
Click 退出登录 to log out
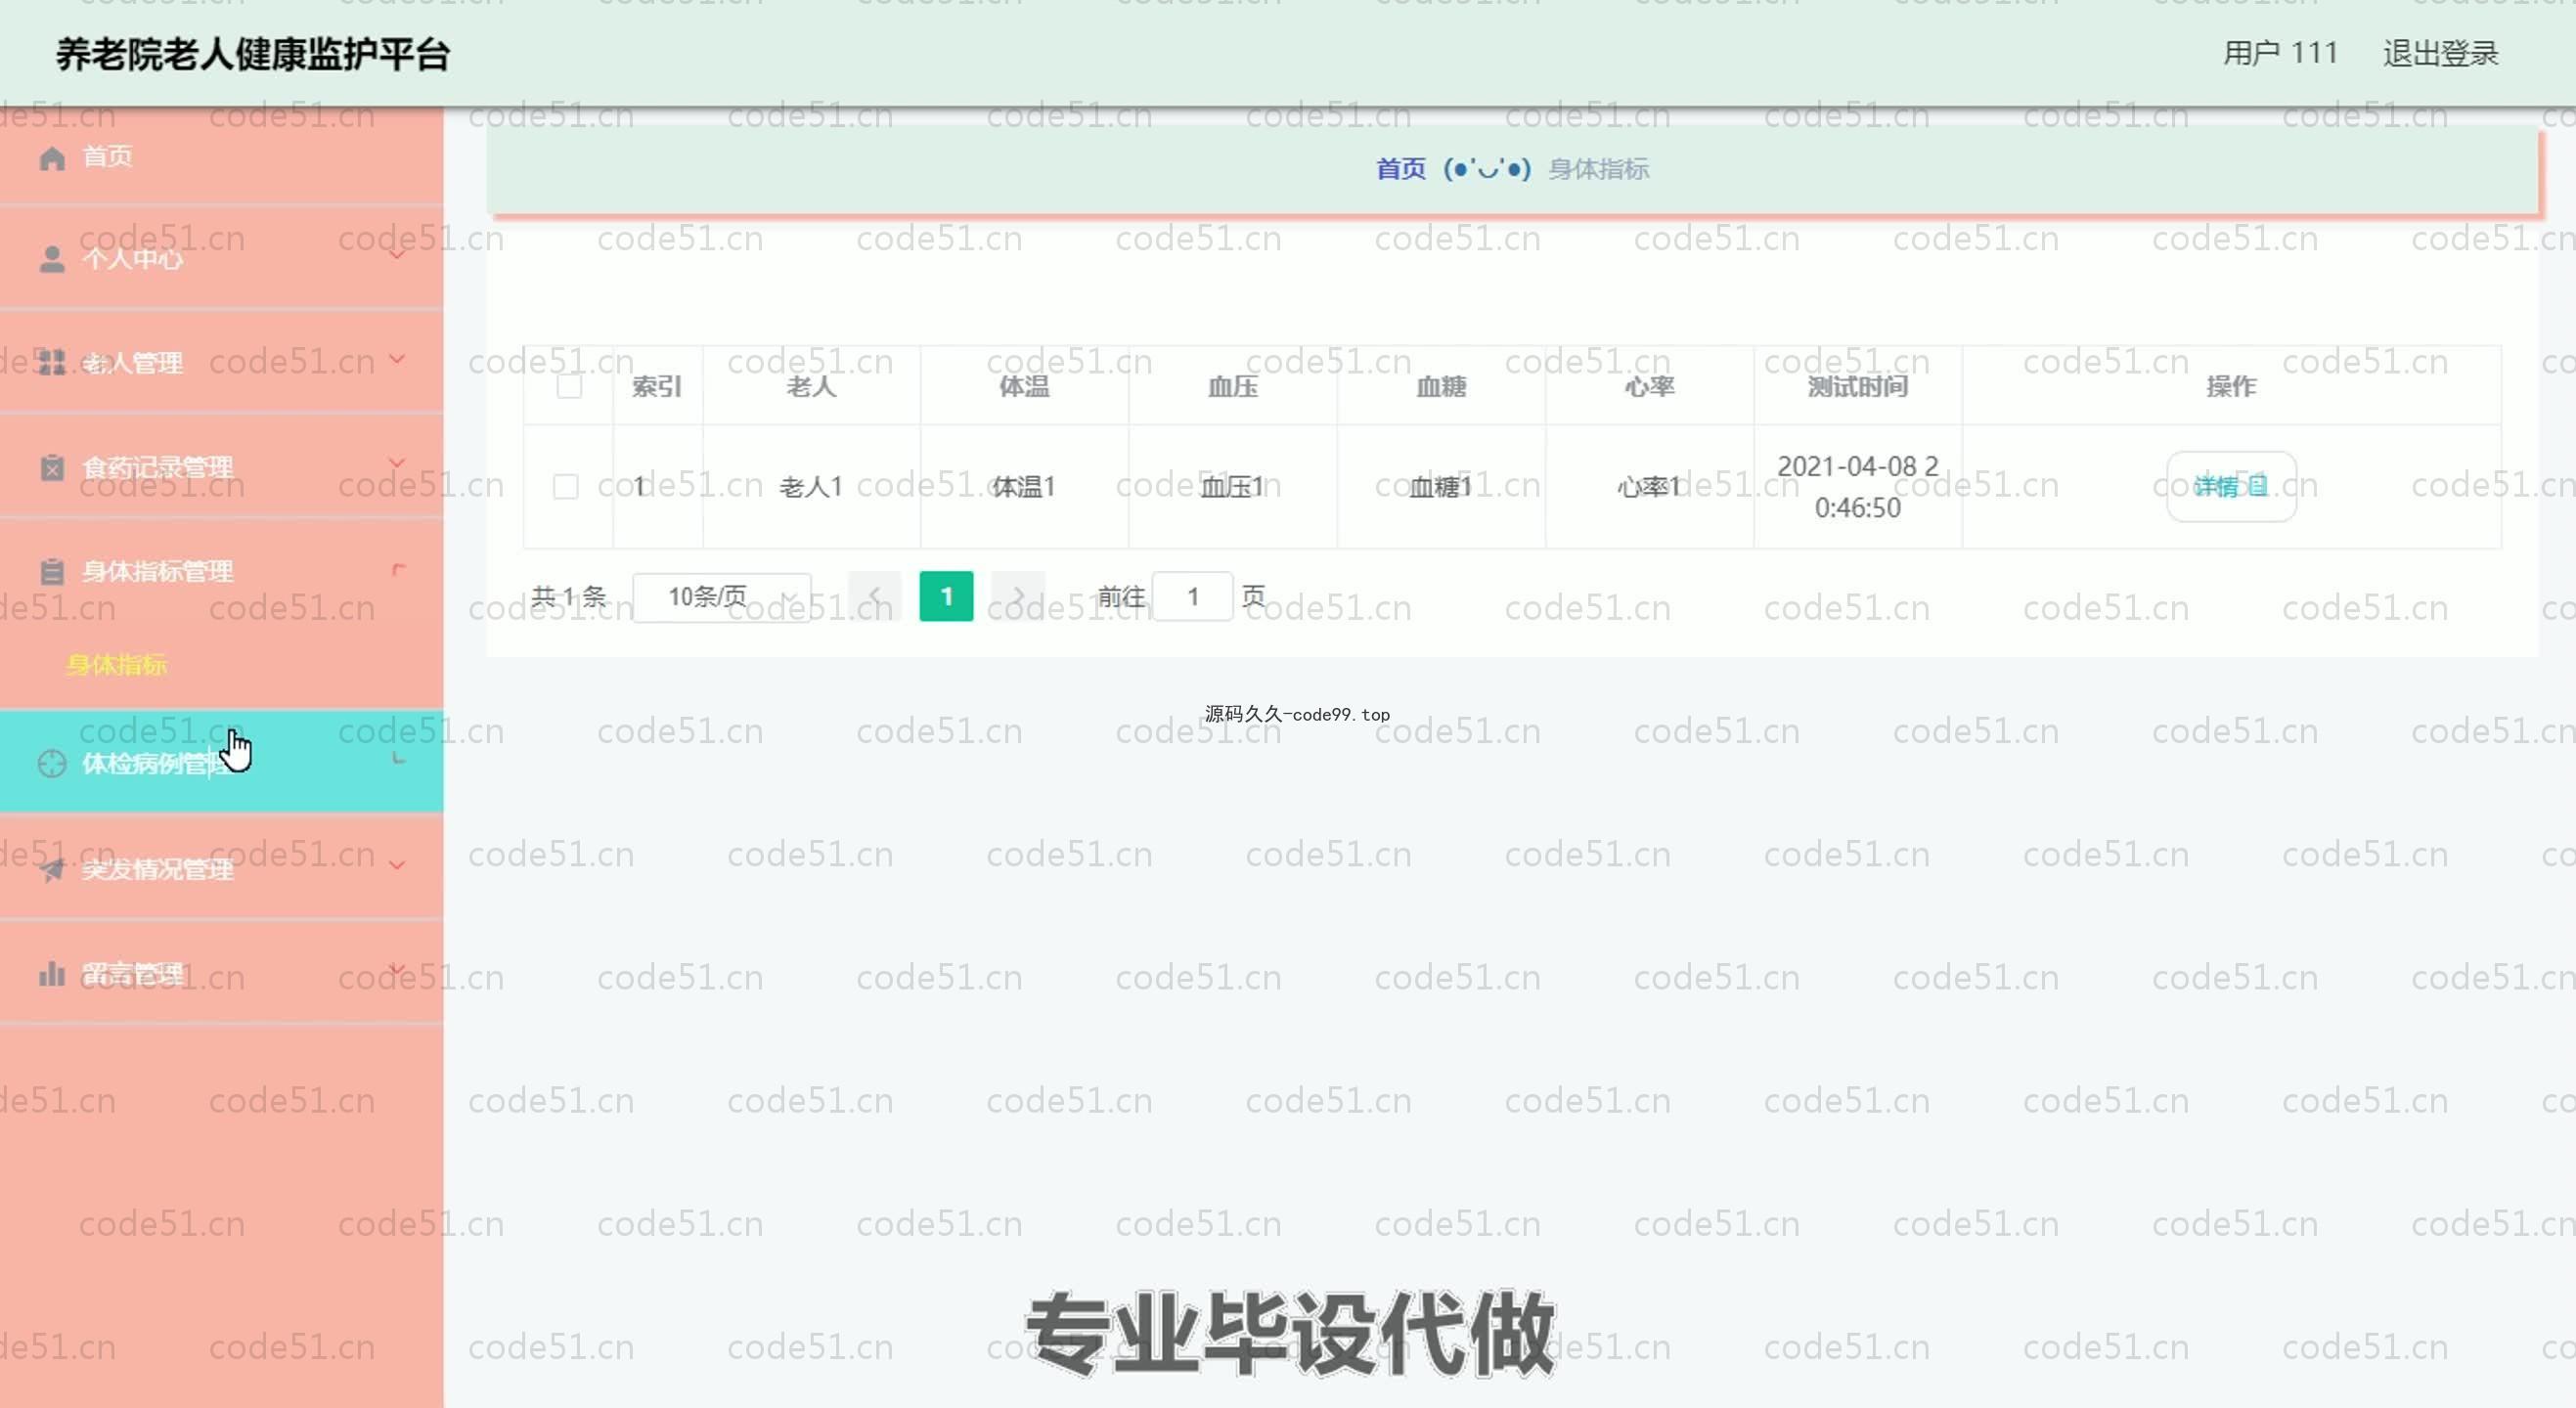2439,53
